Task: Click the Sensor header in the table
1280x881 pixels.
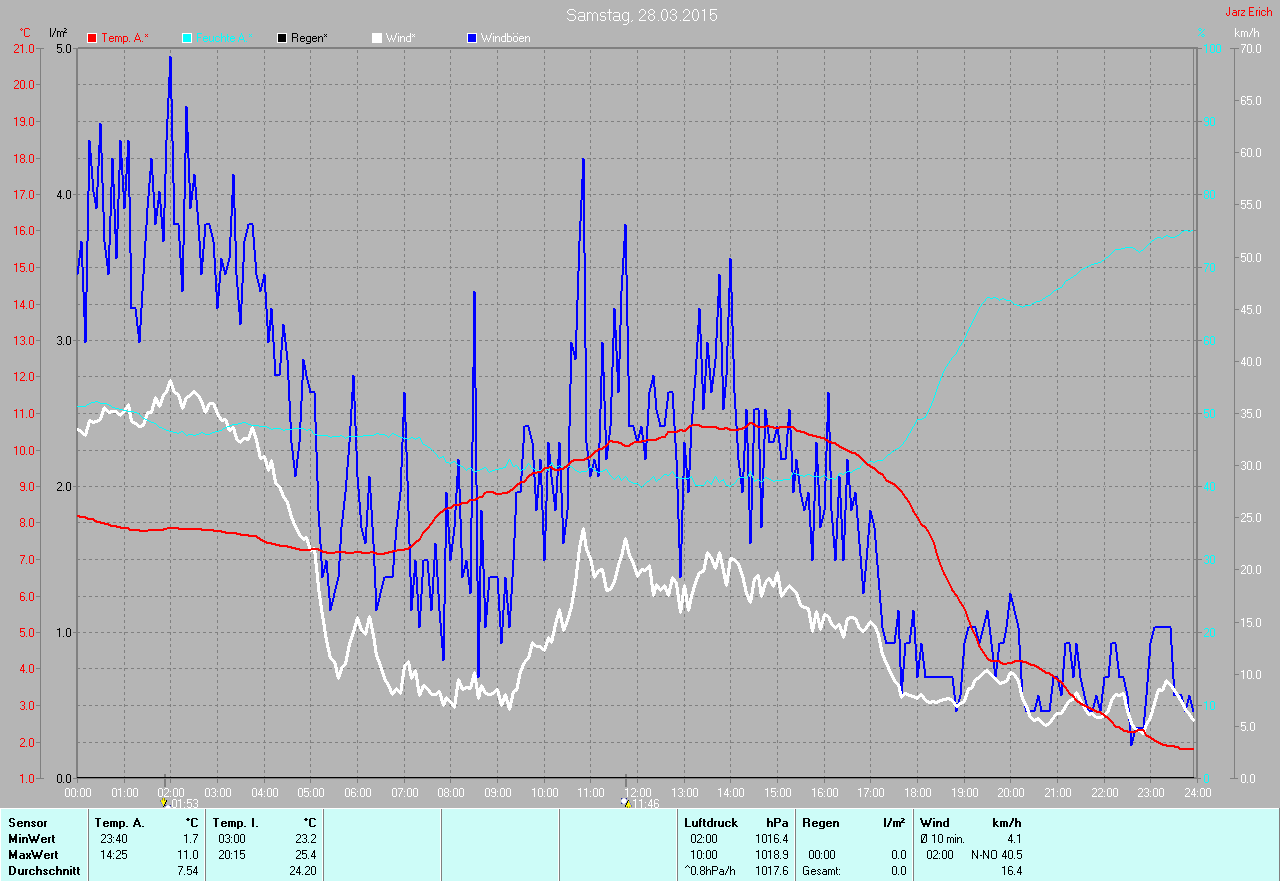Action: pyautogui.click(x=27, y=822)
